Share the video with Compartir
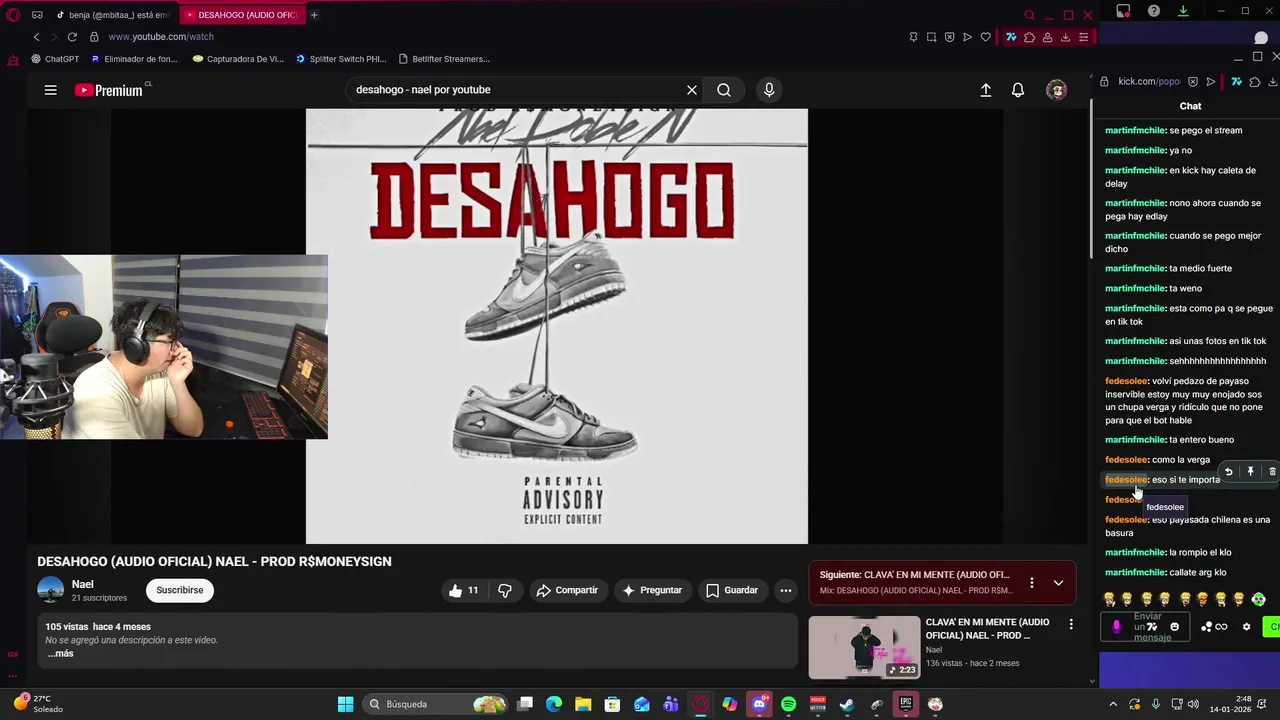This screenshot has height=720, width=1280. tap(567, 590)
